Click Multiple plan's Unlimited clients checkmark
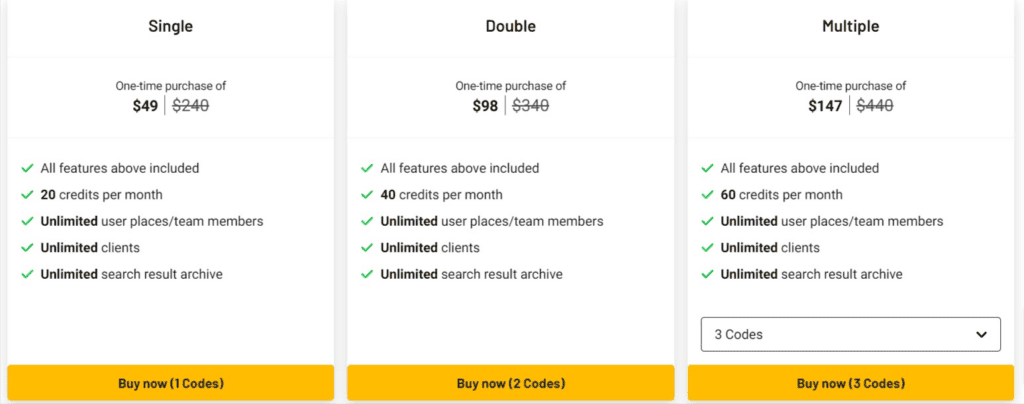 (707, 248)
